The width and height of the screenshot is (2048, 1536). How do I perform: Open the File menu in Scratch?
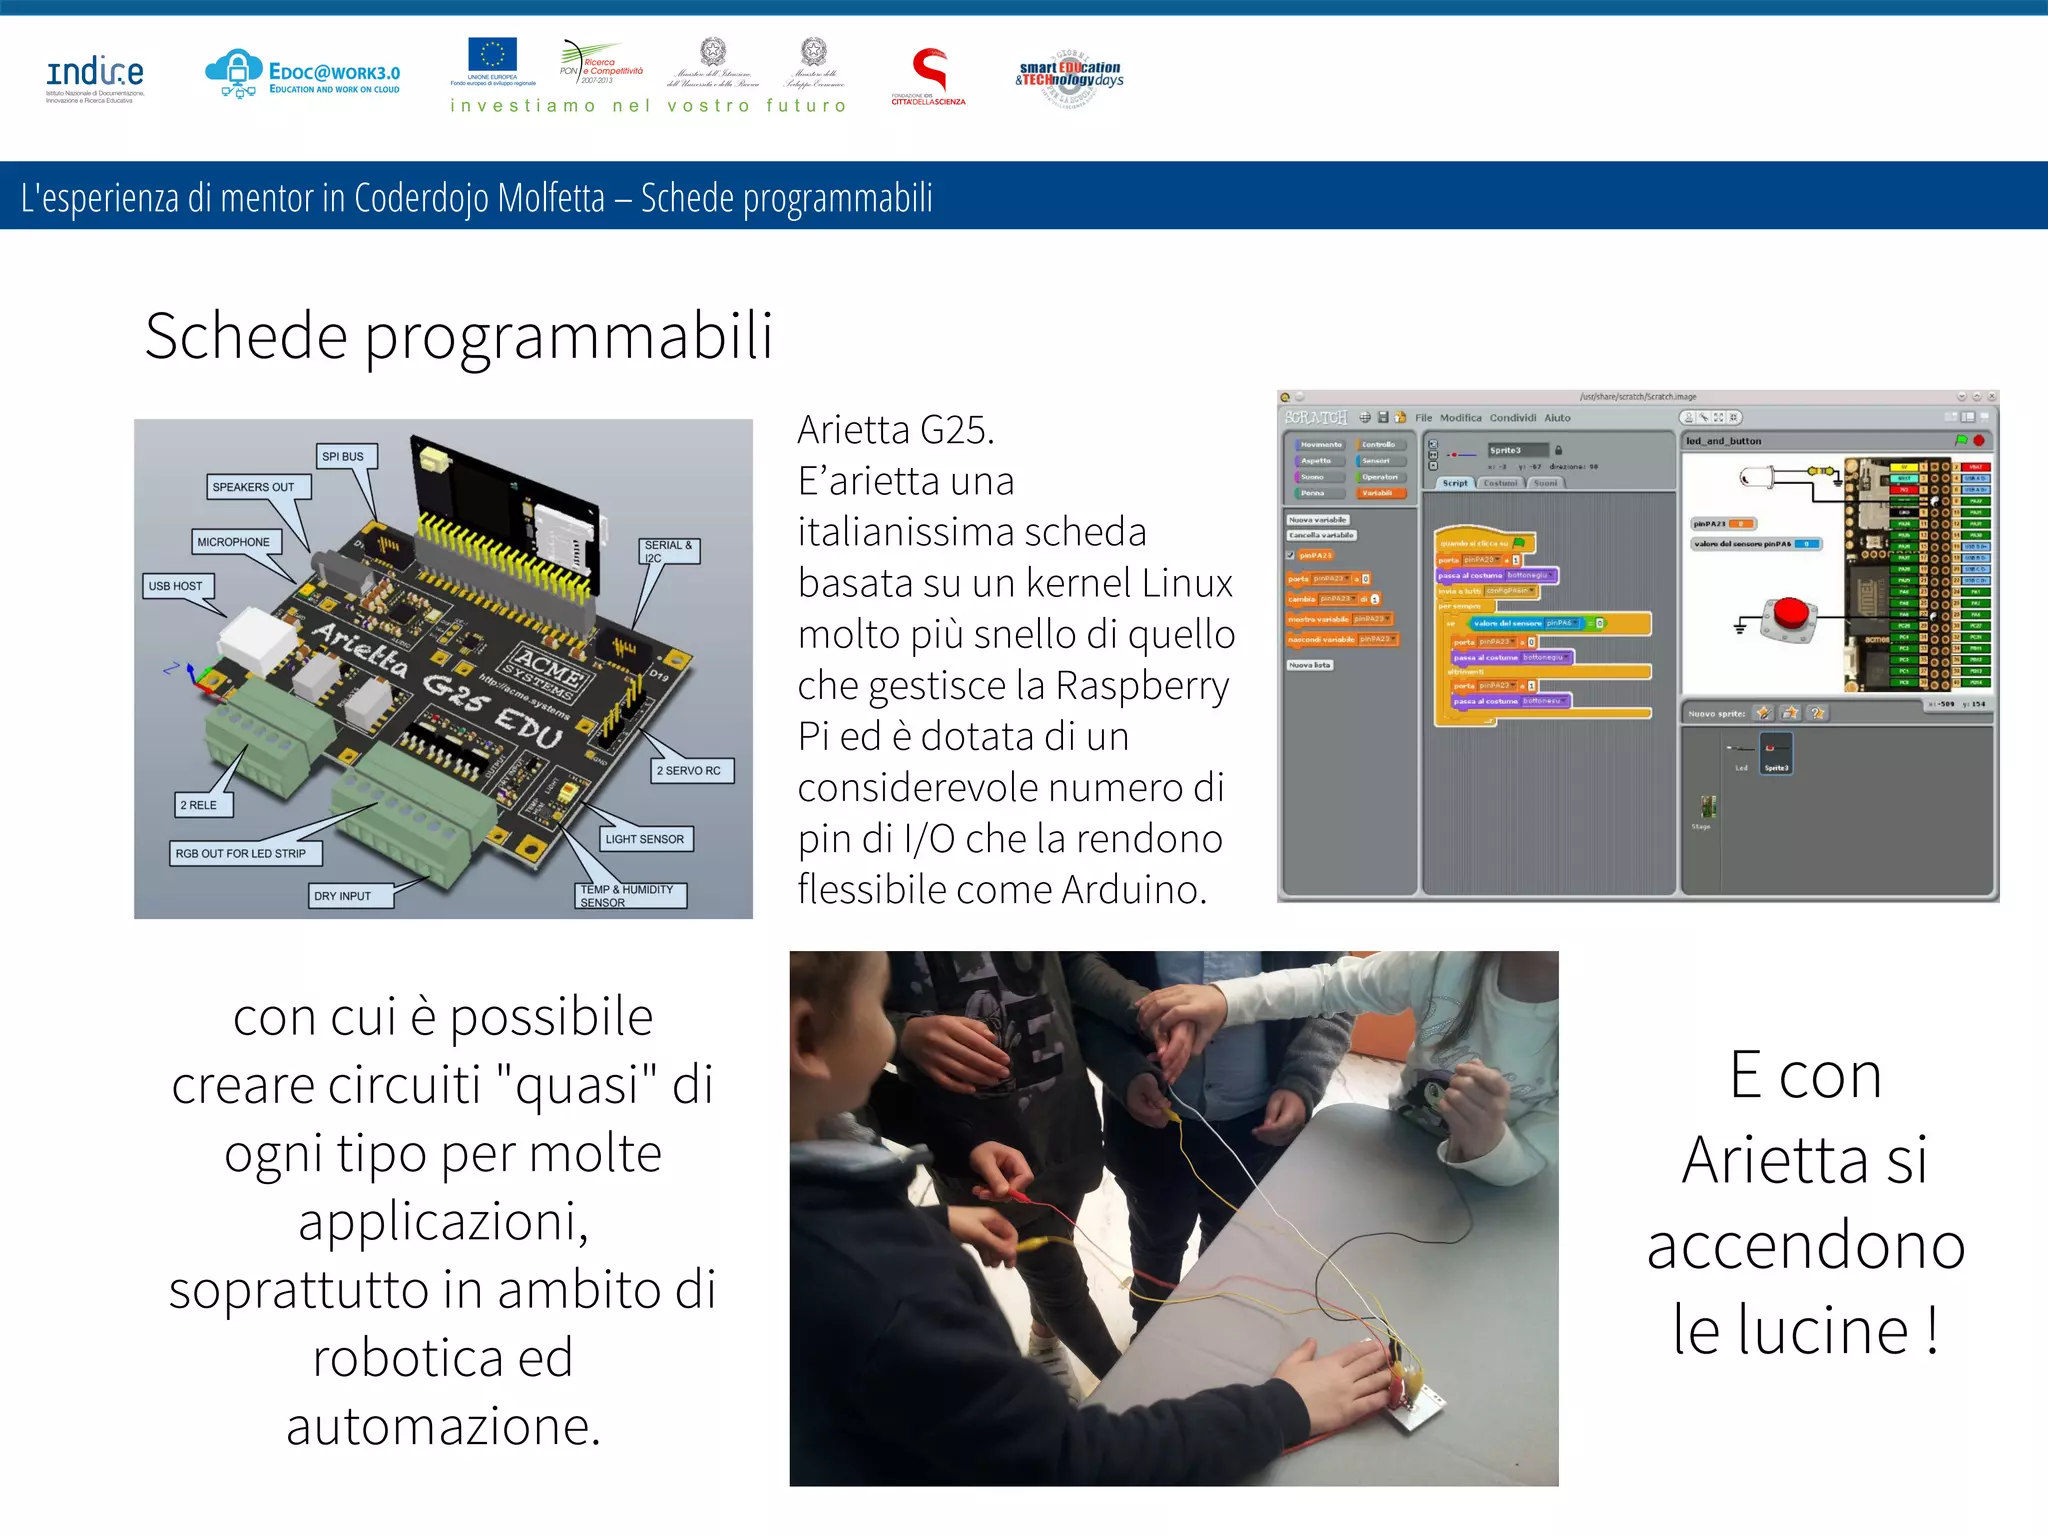coord(1423,418)
